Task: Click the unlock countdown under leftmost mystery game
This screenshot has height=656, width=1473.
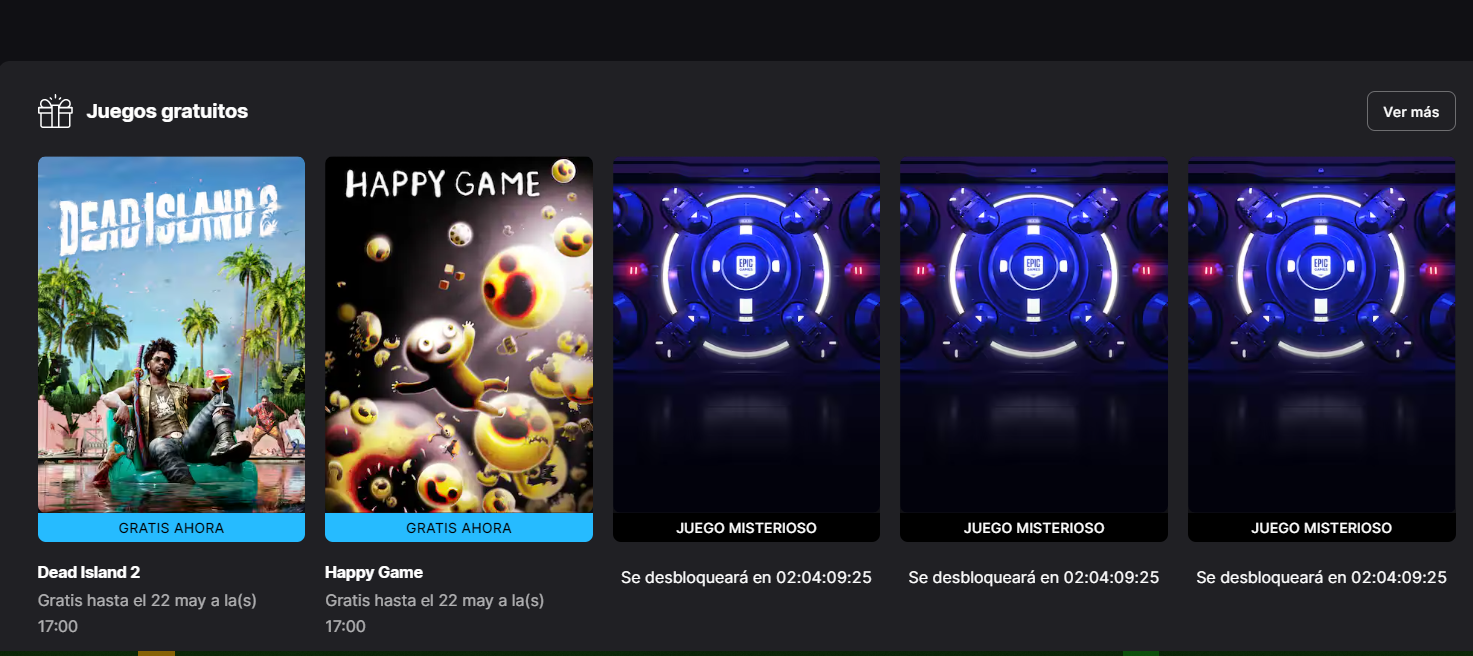Action: [x=746, y=577]
